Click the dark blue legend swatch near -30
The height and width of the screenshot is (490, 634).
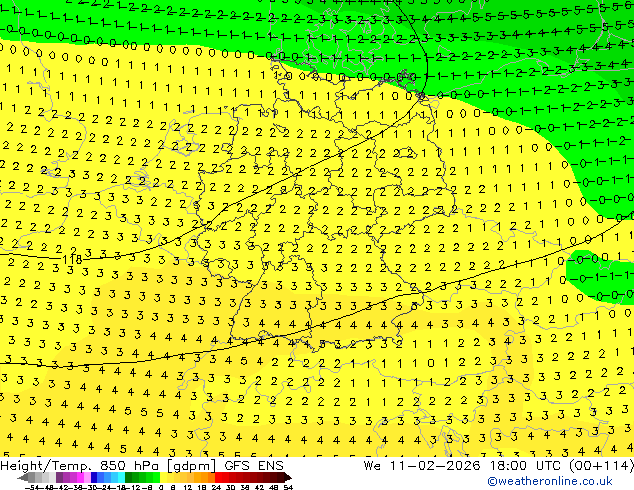coord(94,477)
